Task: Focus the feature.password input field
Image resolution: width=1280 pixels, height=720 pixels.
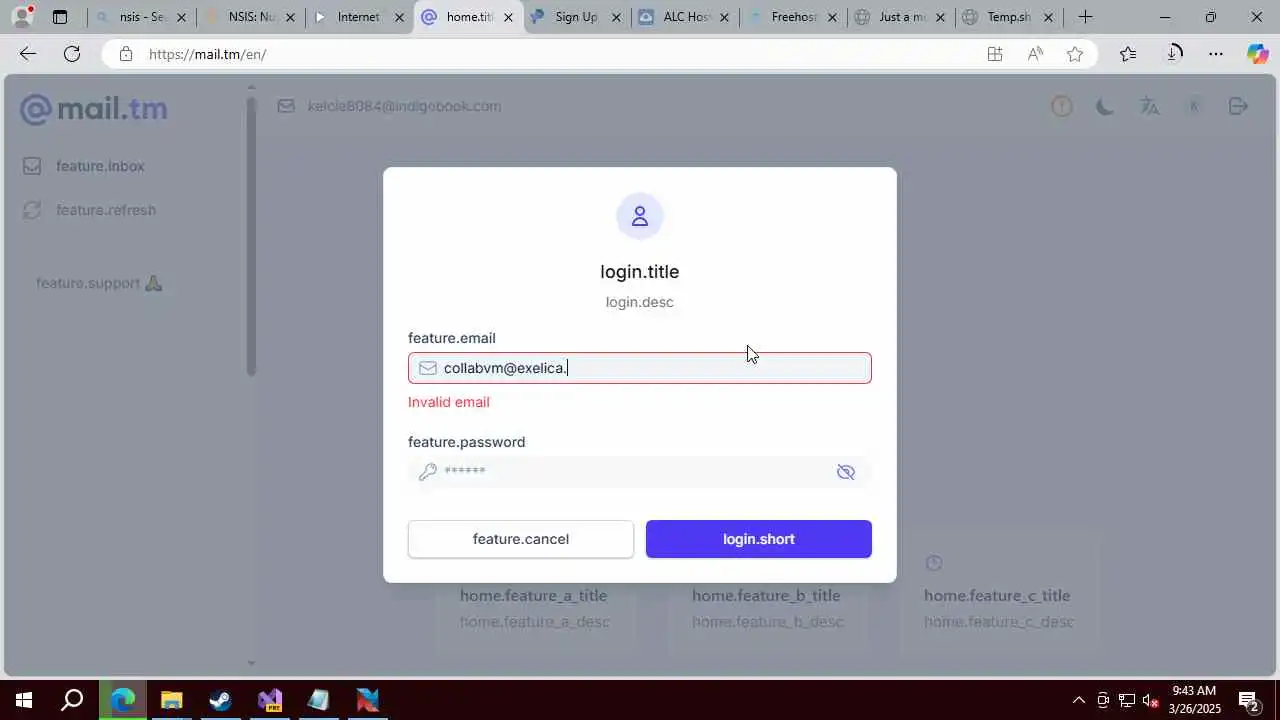Action: click(x=640, y=472)
